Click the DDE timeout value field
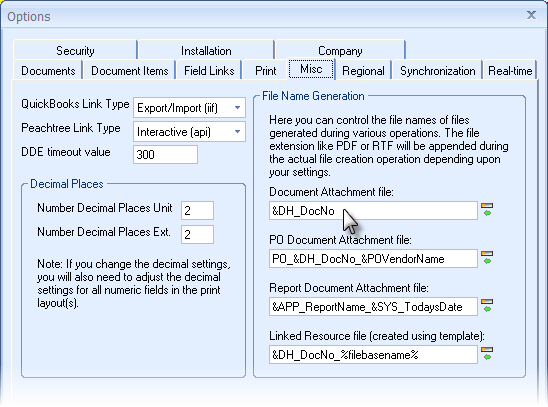This screenshot has height=407, width=548. click(x=165, y=154)
